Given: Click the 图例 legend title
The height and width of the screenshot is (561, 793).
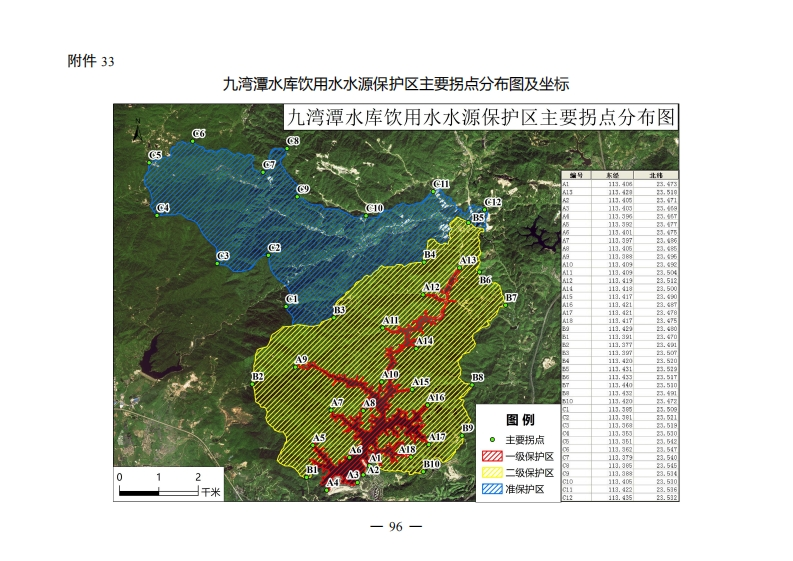Looking at the screenshot, I should tap(520, 420).
